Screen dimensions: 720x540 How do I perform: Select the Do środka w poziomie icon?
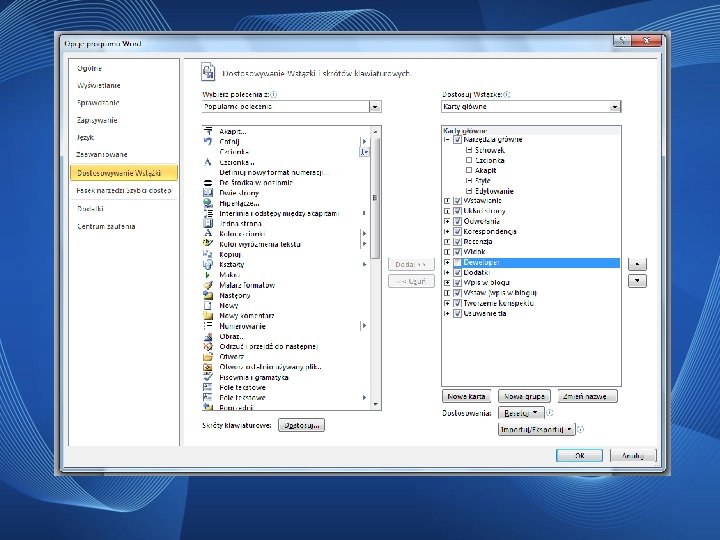[208, 183]
